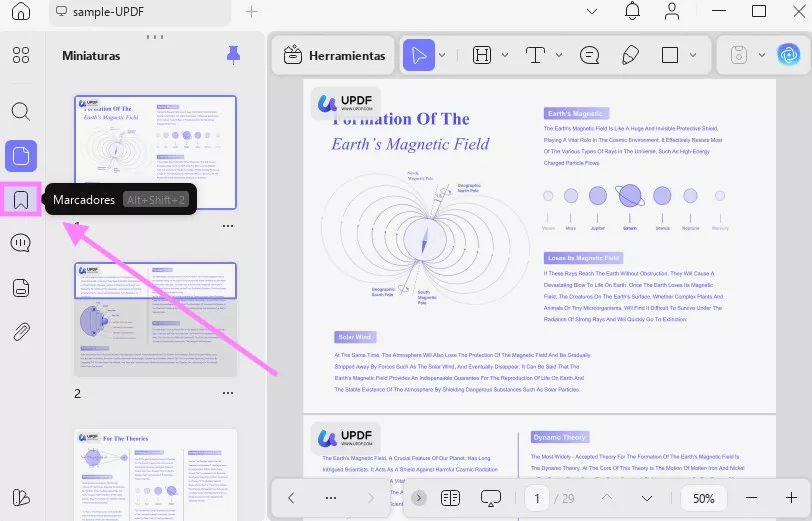Viewport: 812px width, 521px height.
Task: Click the page number field showing 1
Action: (537, 498)
